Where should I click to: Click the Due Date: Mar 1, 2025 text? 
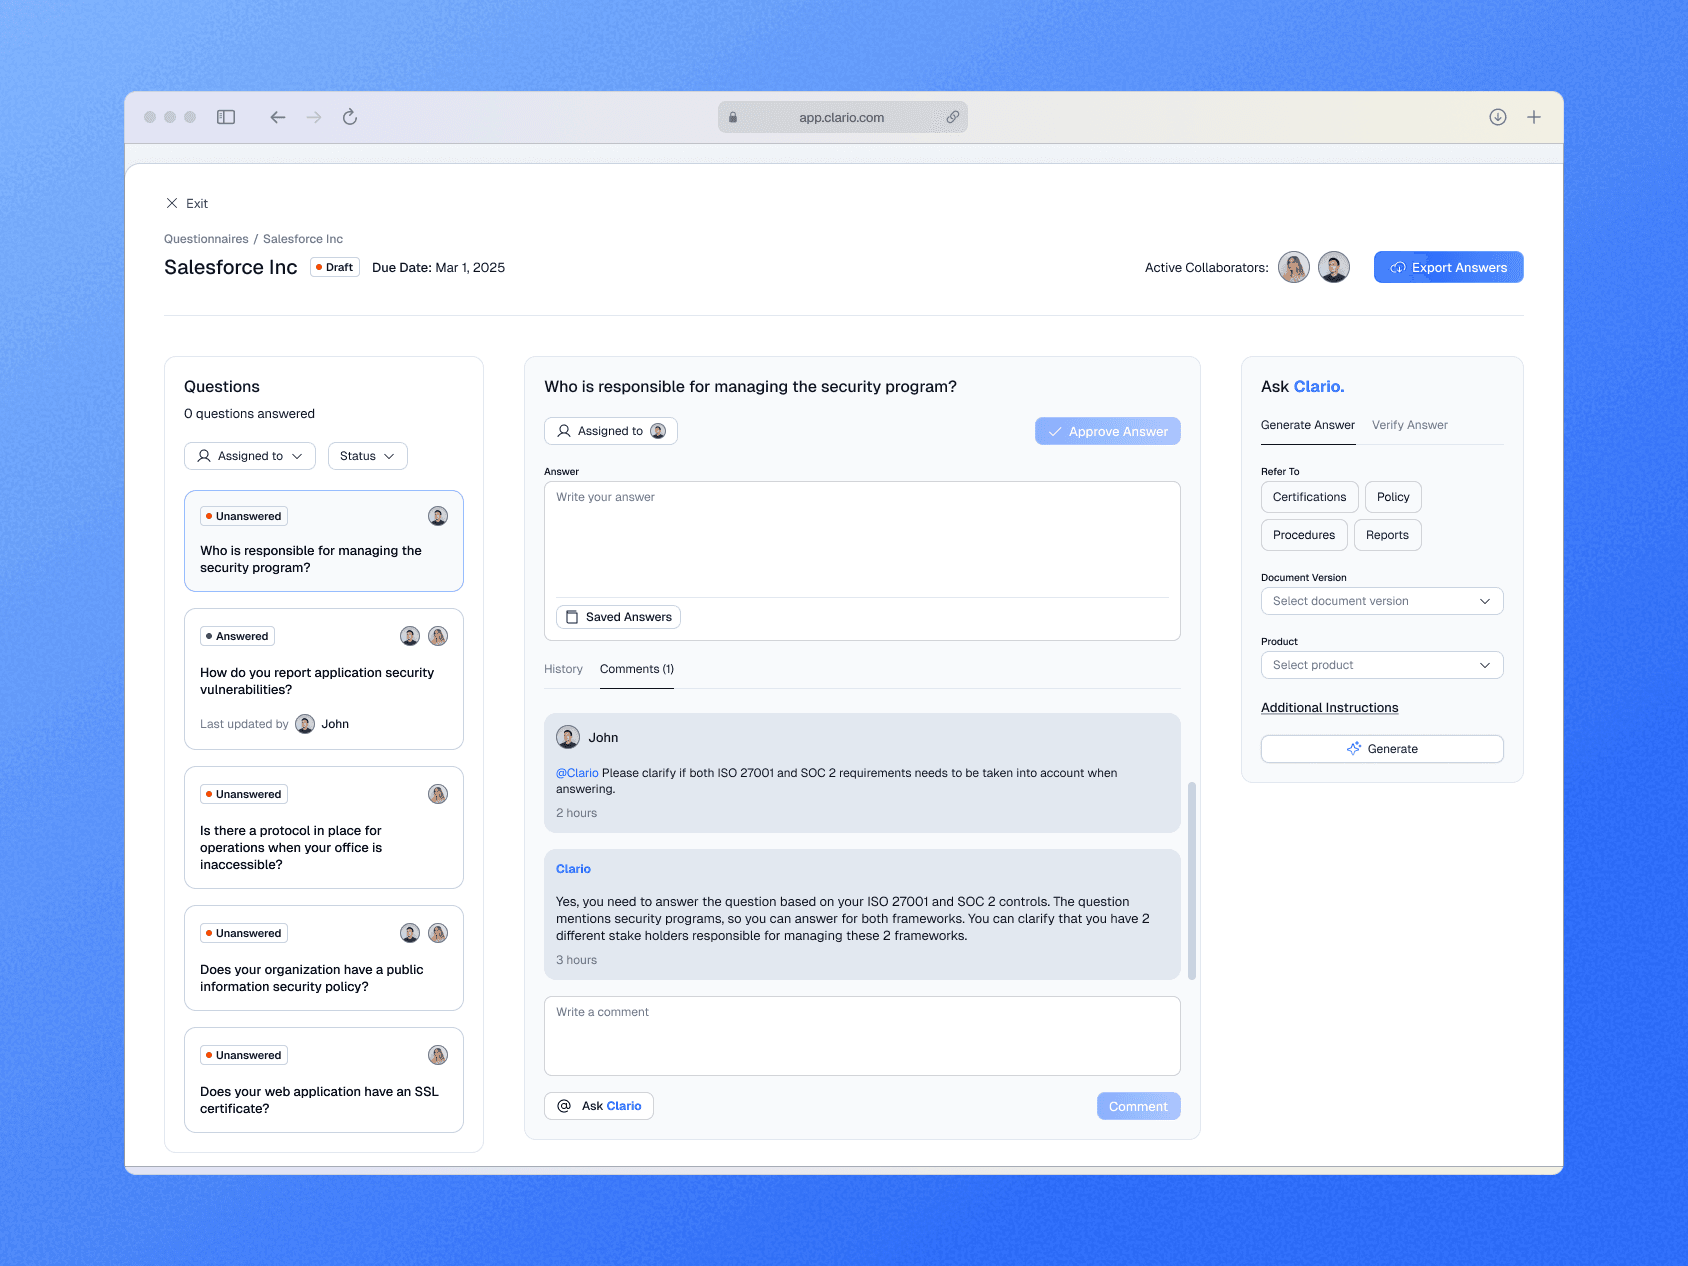coord(438,268)
